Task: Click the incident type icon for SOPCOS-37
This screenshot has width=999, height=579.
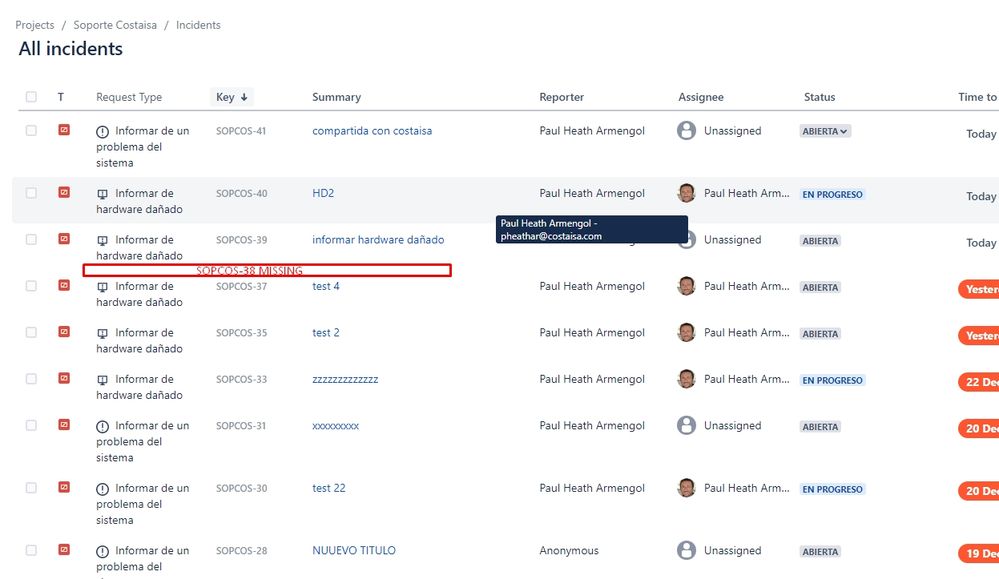Action: tap(64, 285)
